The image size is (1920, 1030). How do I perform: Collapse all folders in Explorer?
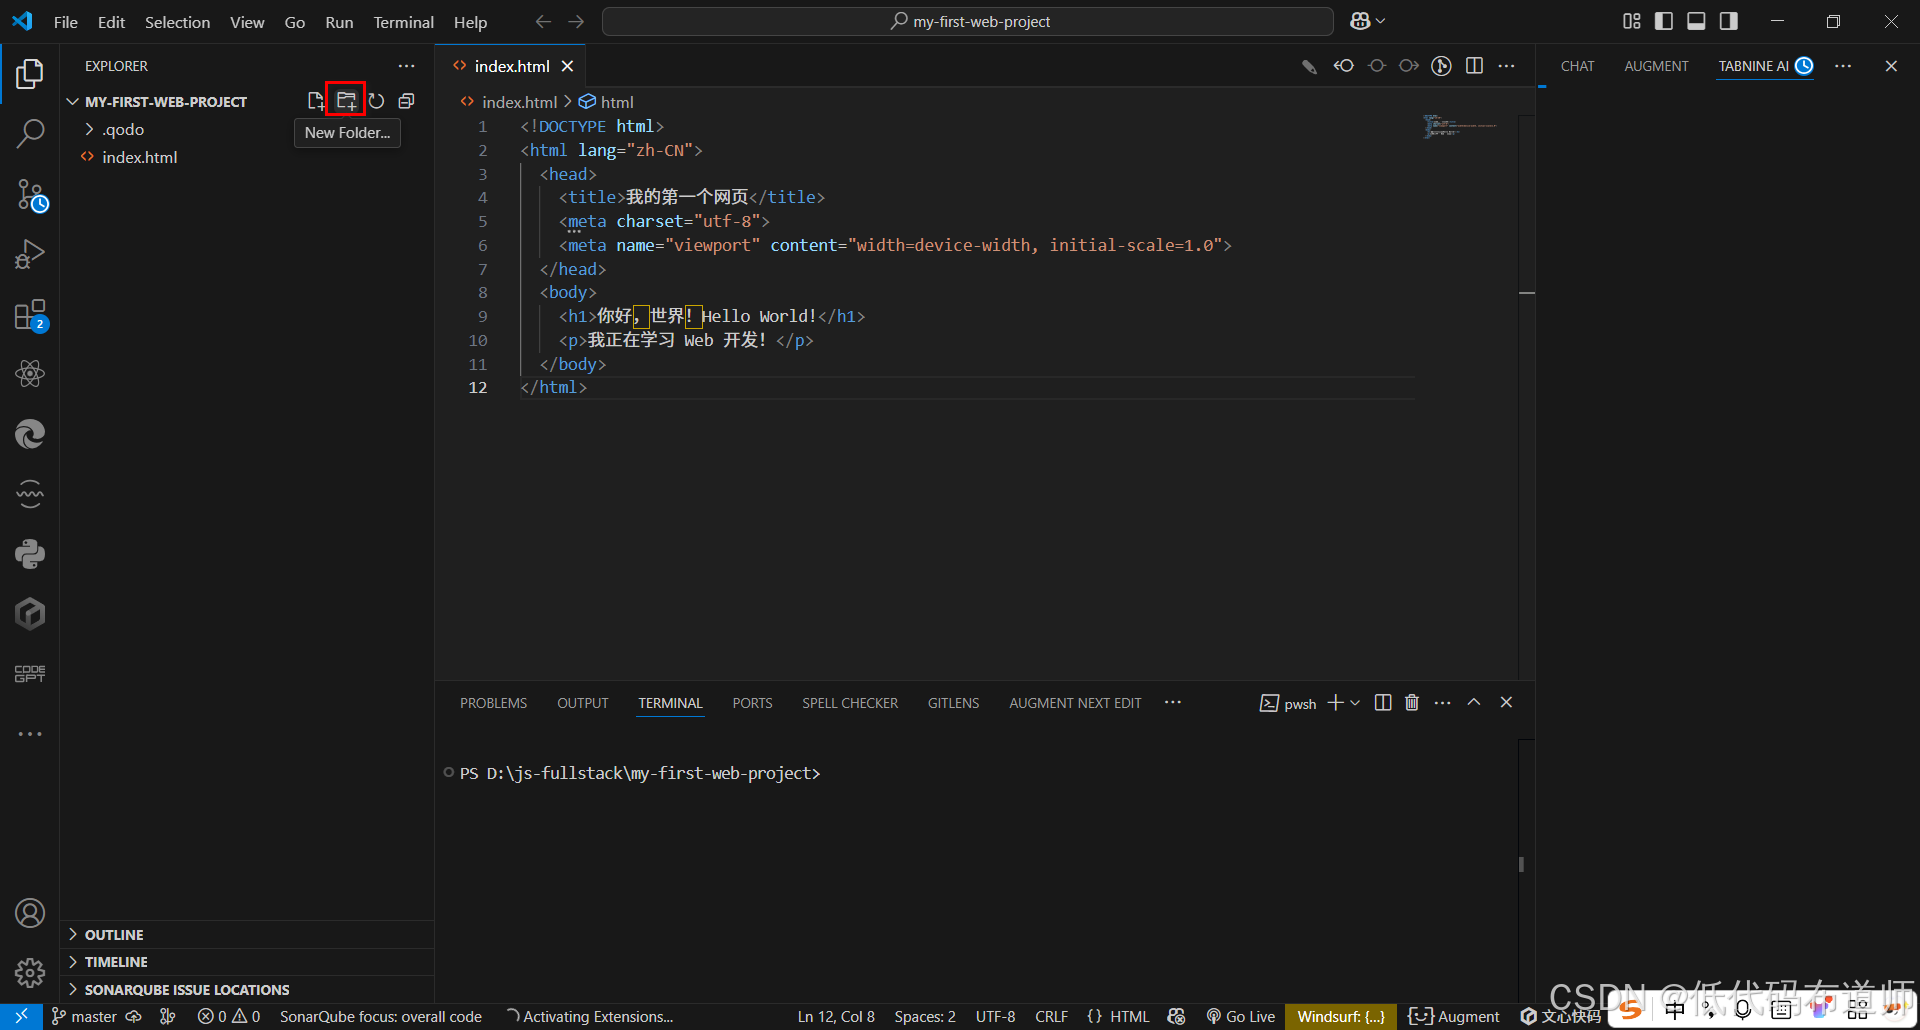(x=406, y=101)
